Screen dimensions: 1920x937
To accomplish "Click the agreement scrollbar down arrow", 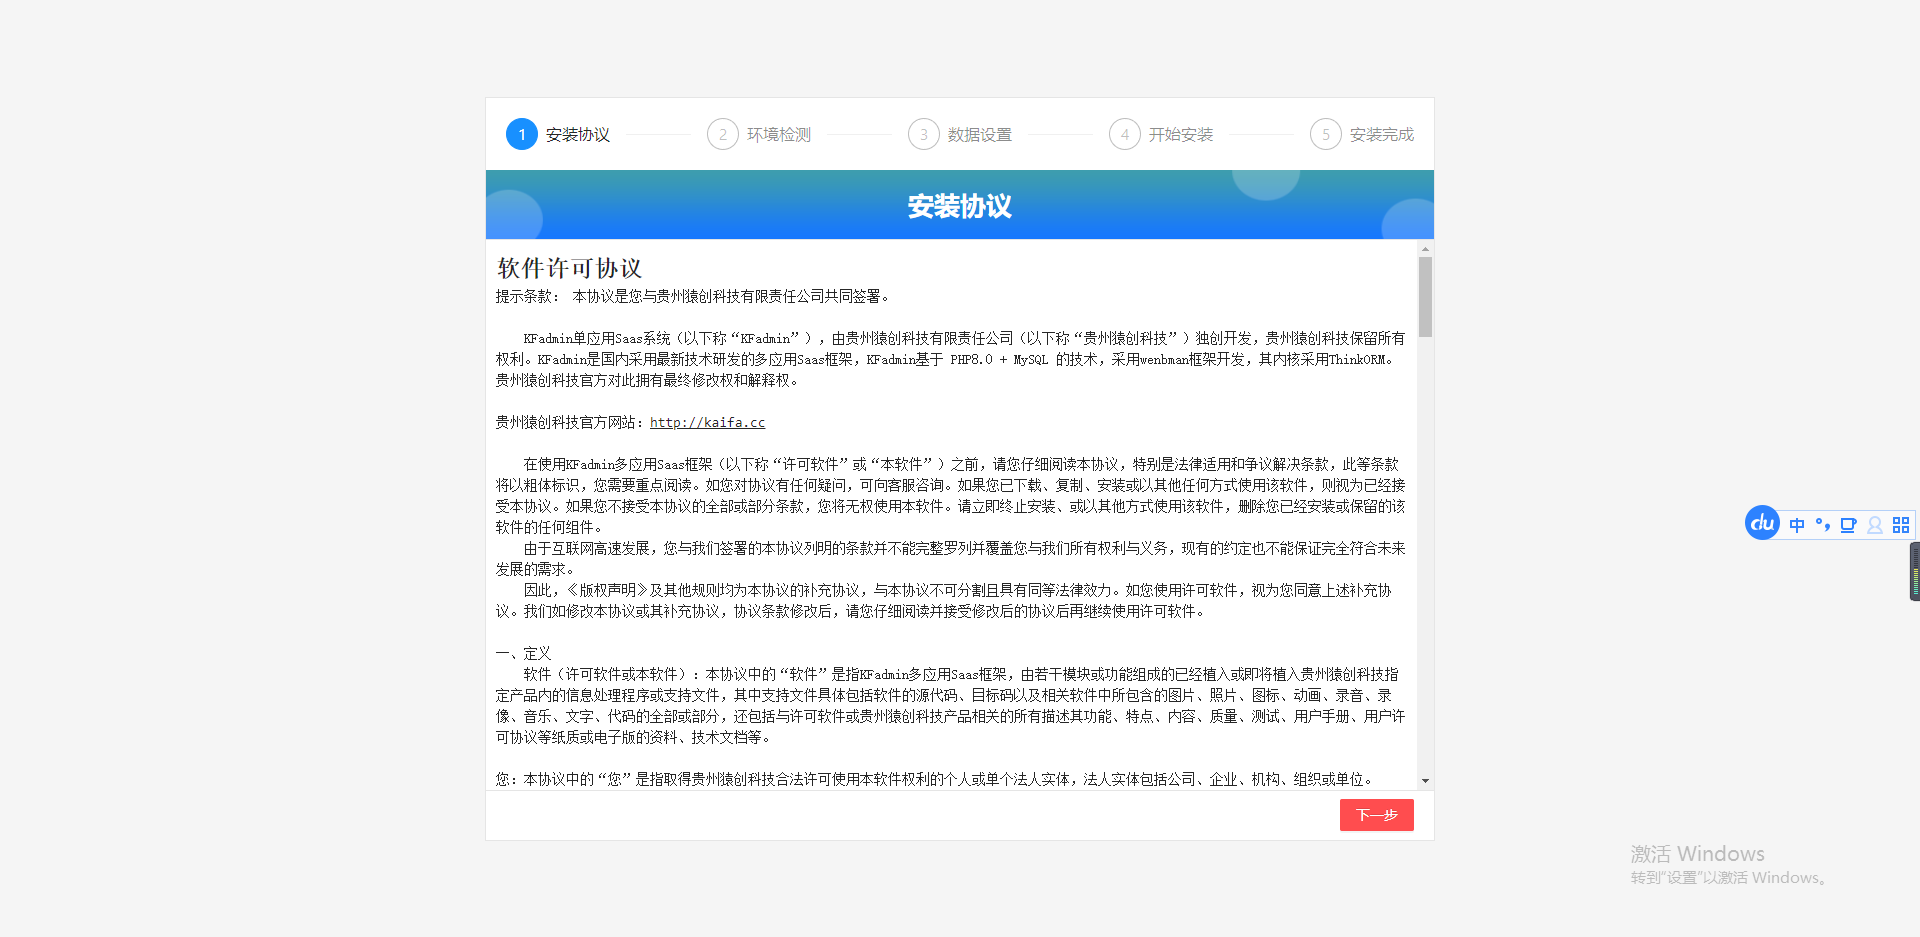I will tap(1425, 781).
